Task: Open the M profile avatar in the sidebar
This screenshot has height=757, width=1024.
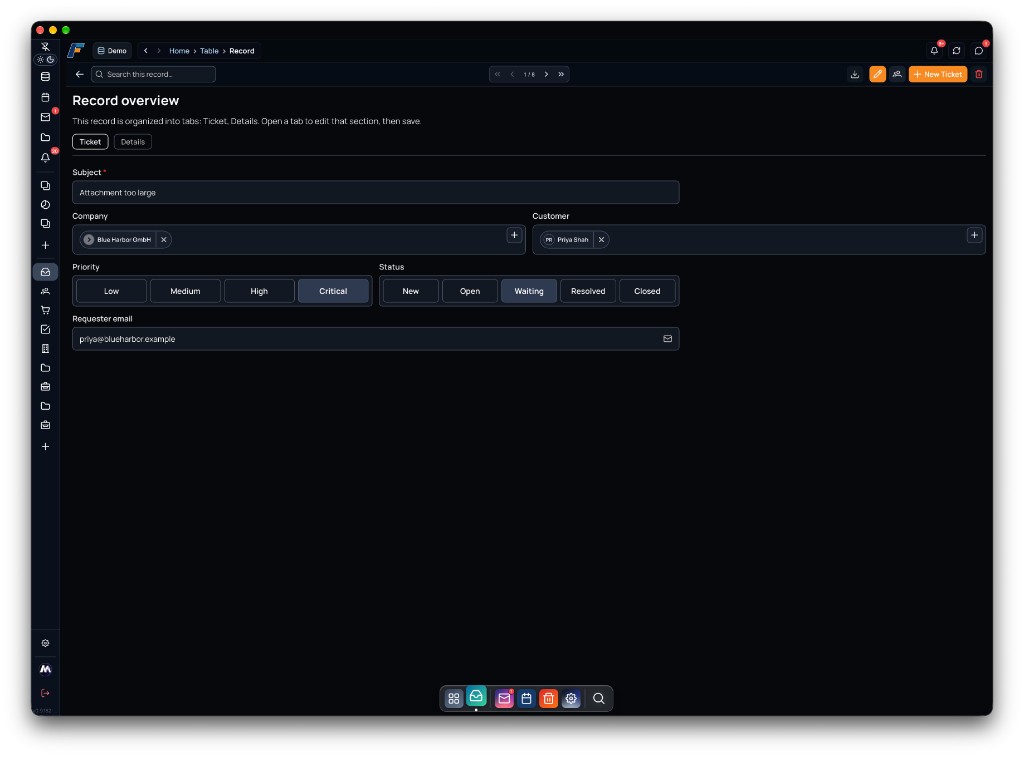Action: pyautogui.click(x=45, y=669)
